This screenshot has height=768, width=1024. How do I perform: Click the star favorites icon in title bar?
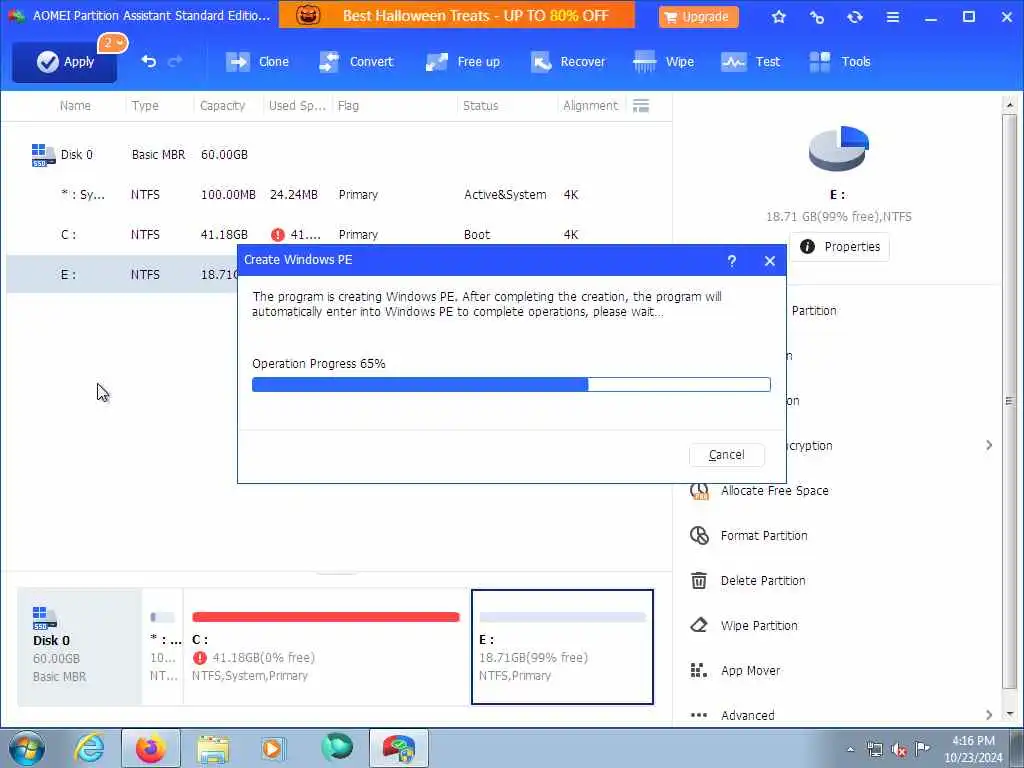(x=778, y=17)
